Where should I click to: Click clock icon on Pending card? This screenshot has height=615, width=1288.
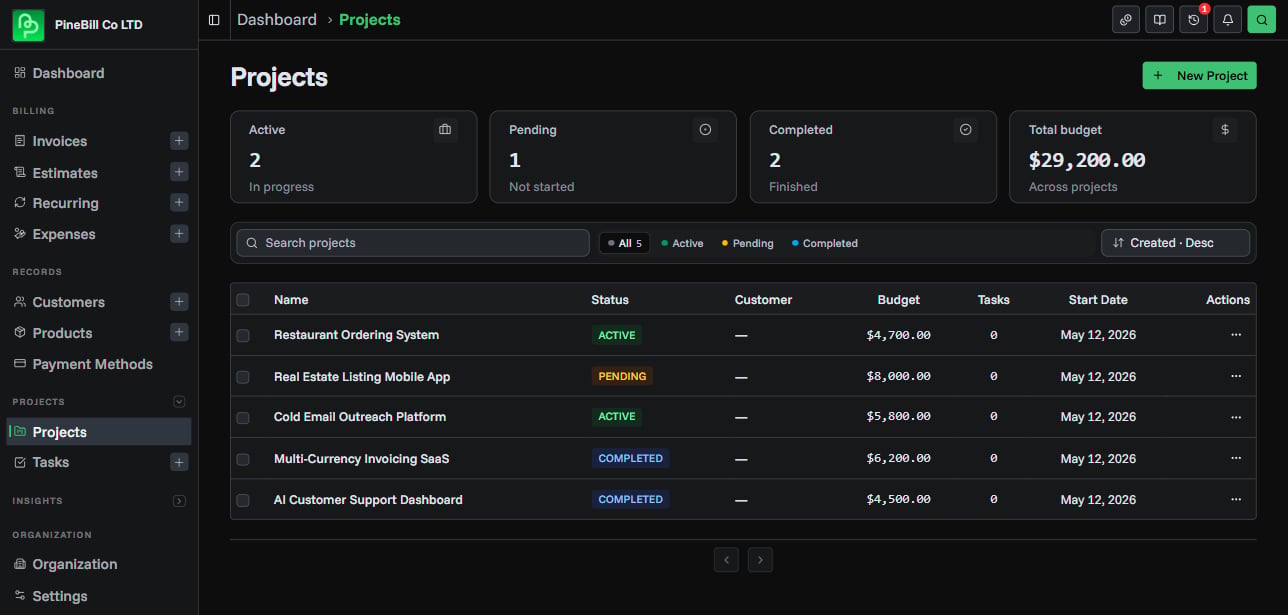click(x=705, y=130)
